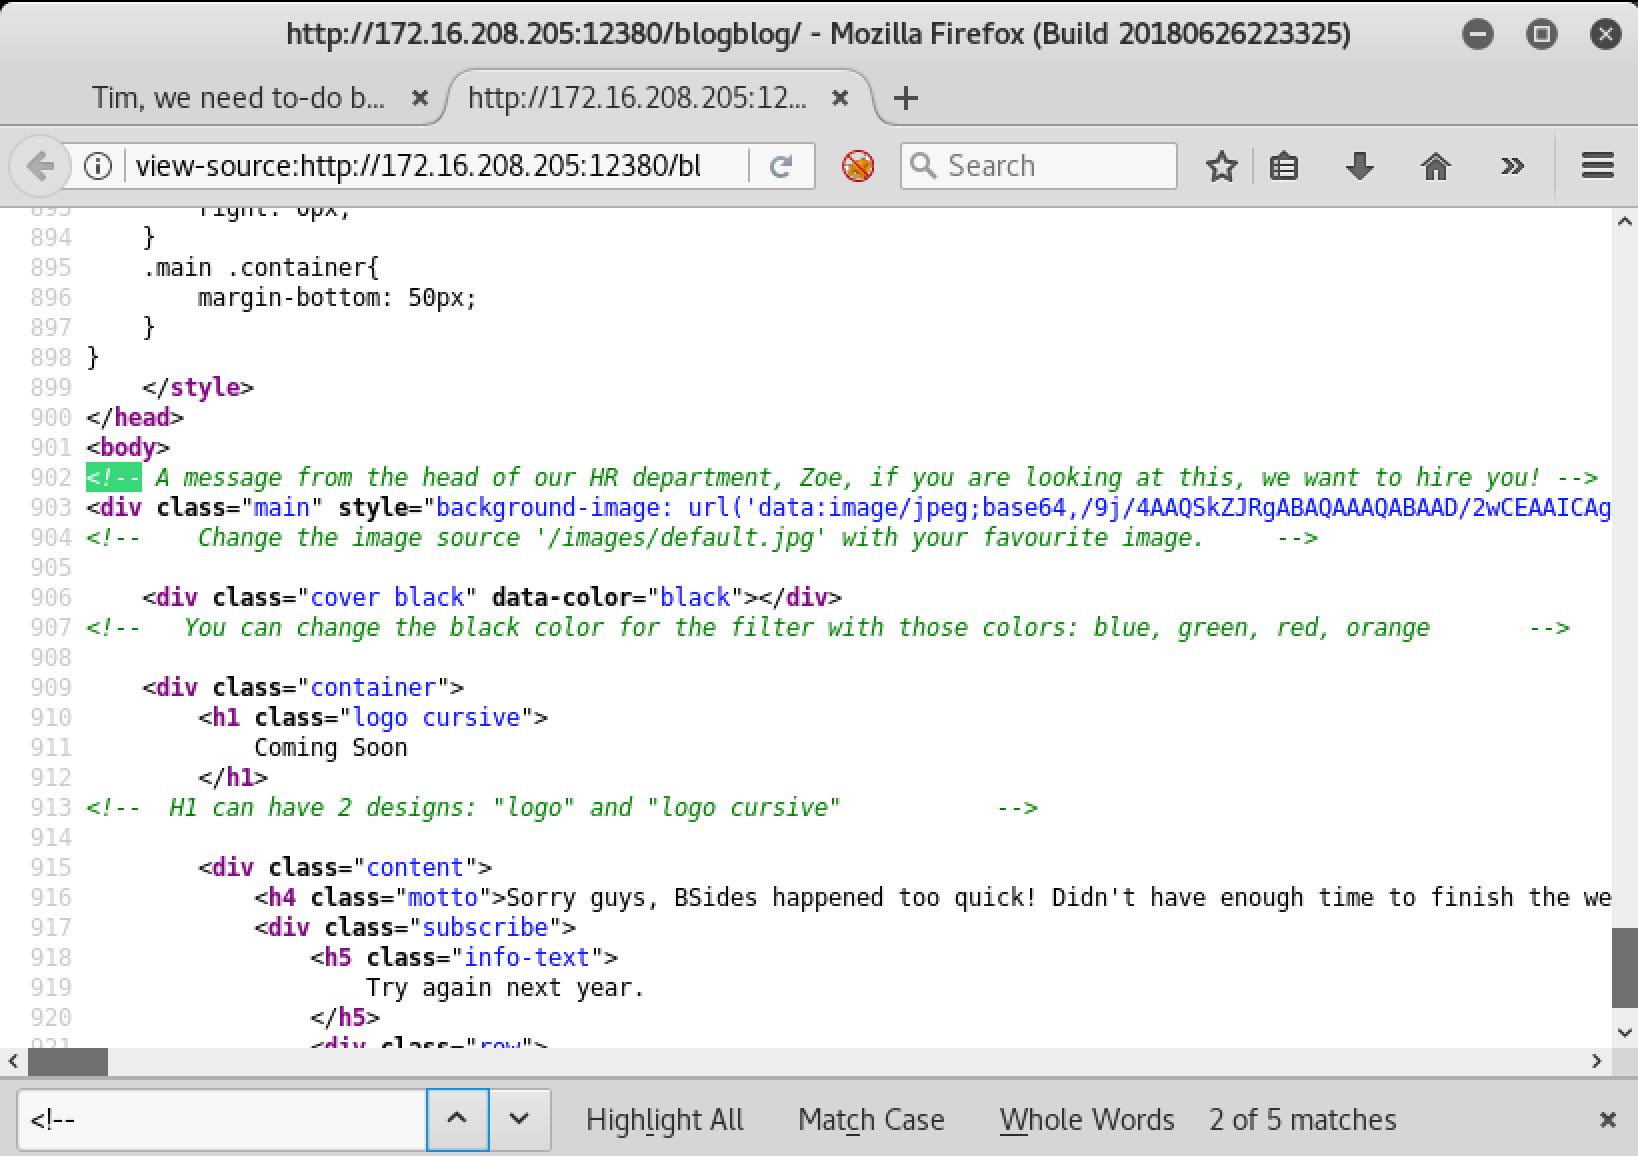Click the back navigation arrow
This screenshot has width=1638, height=1156.
pyautogui.click(x=40, y=165)
